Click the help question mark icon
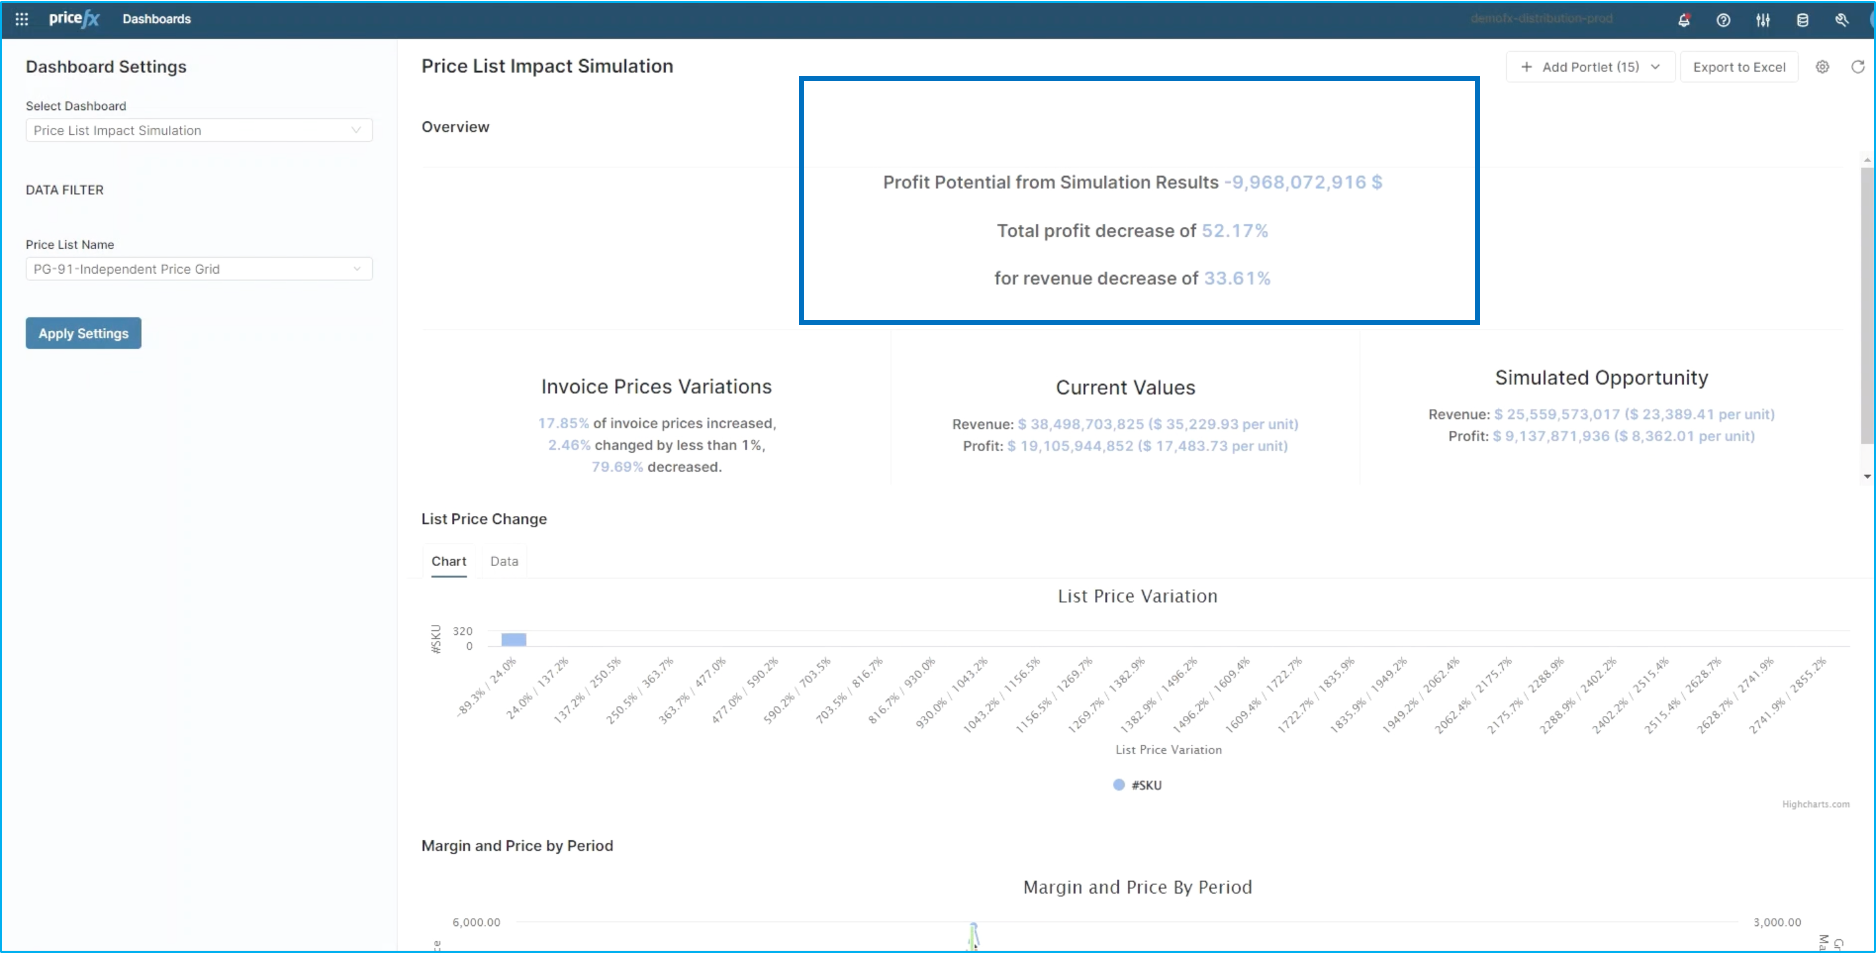Screen dimensions: 1876x954 click(1723, 20)
